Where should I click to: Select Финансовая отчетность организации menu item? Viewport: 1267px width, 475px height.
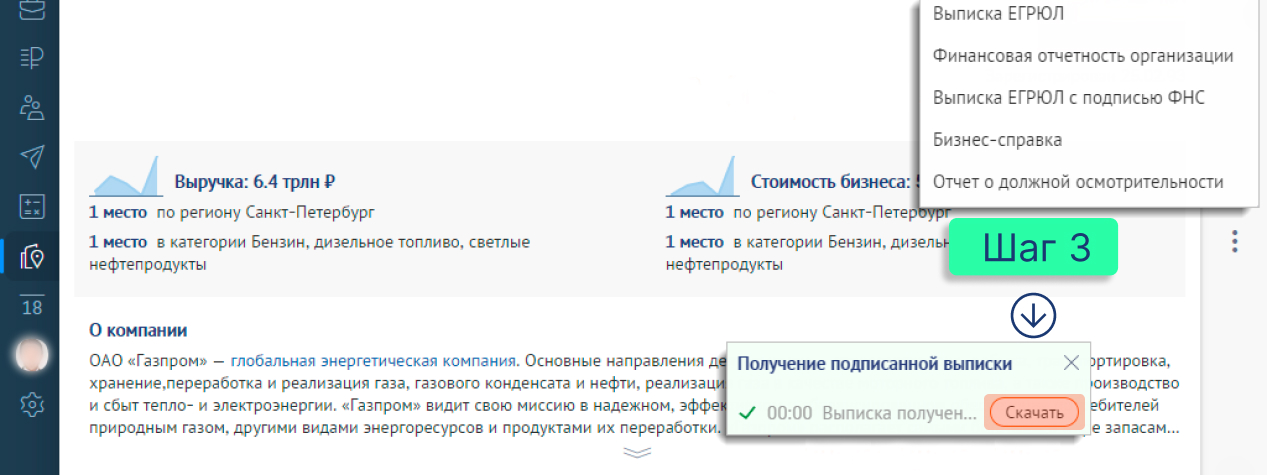[1083, 56]
